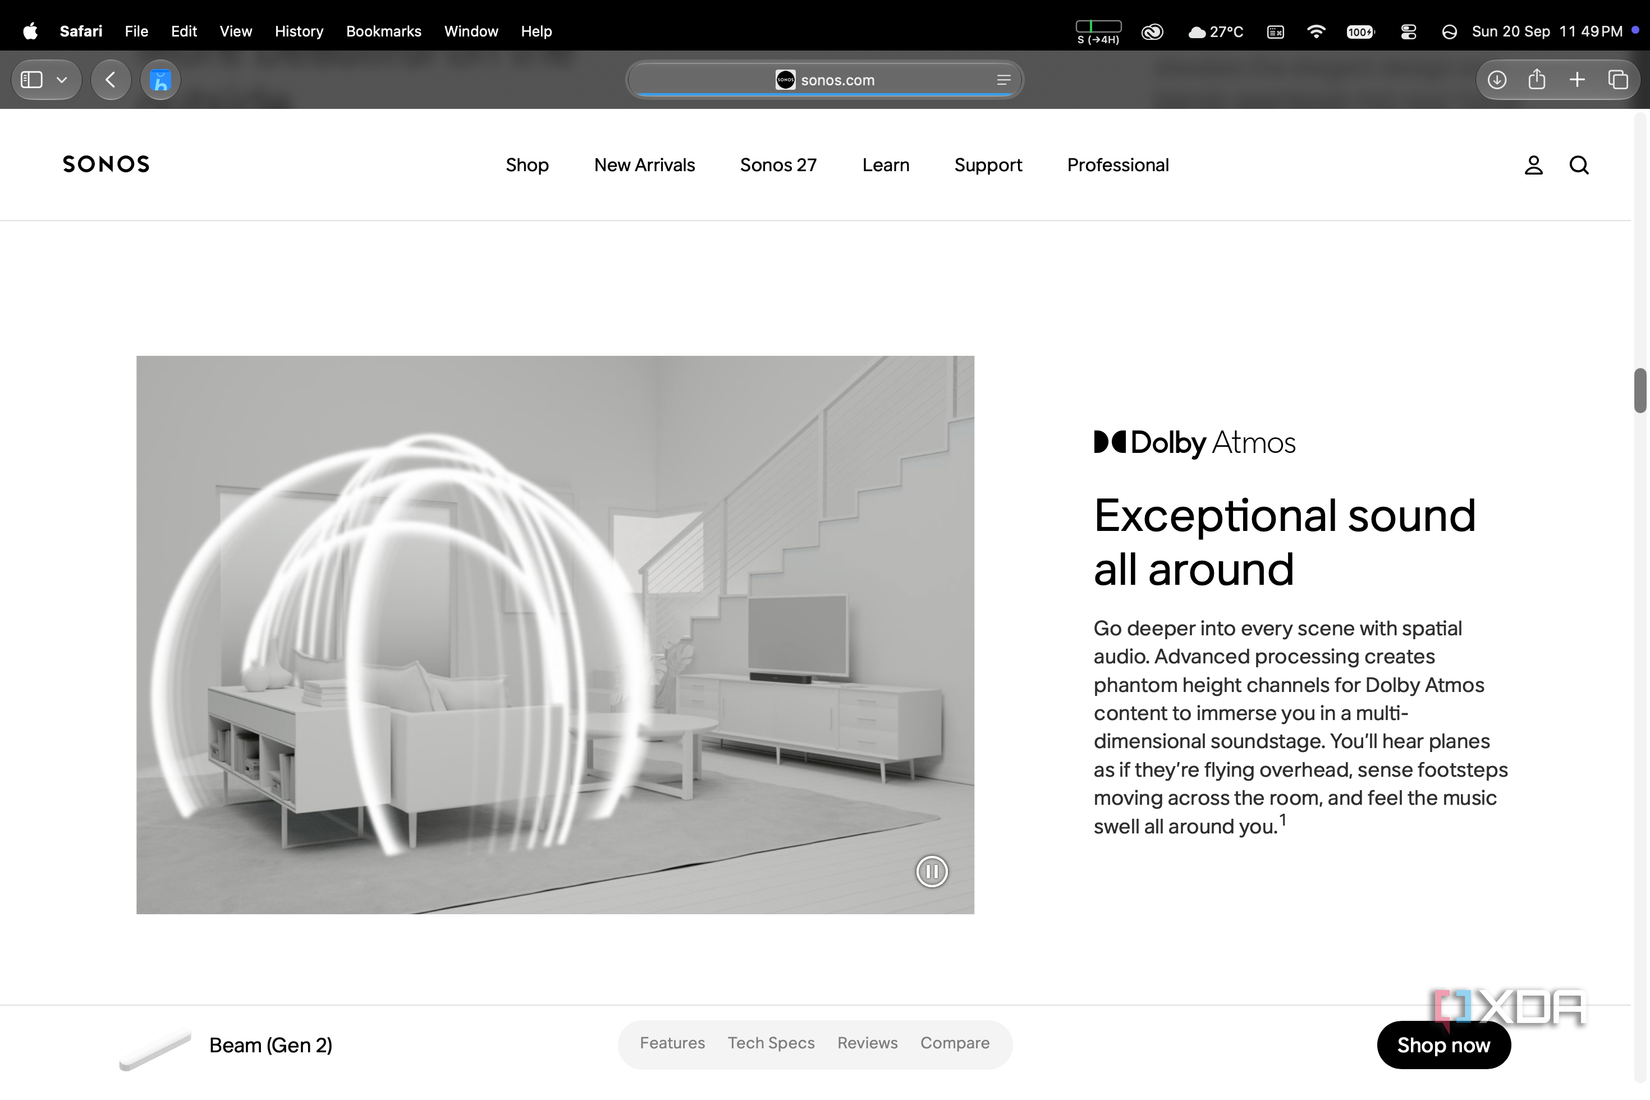Click the weather 27°C menu bar item
Image resolution: width=1650 pixels, height=1100 pixels.
coord(1216,31)
